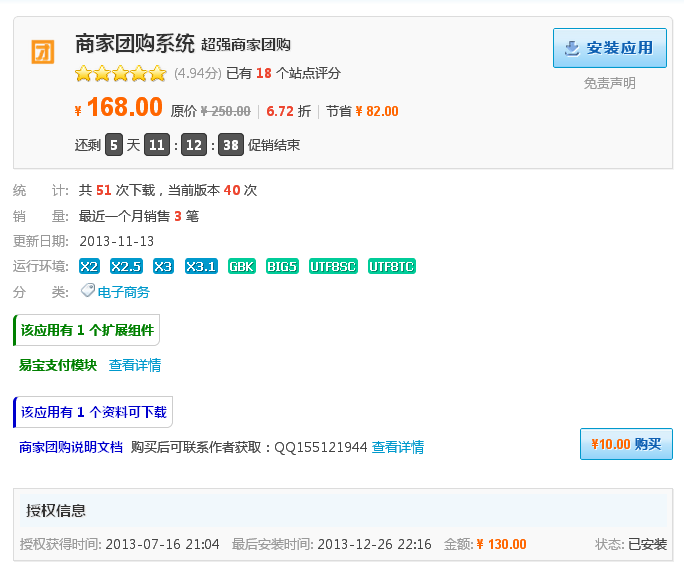Click the 已安装 status text

click(x=648, y=544)
